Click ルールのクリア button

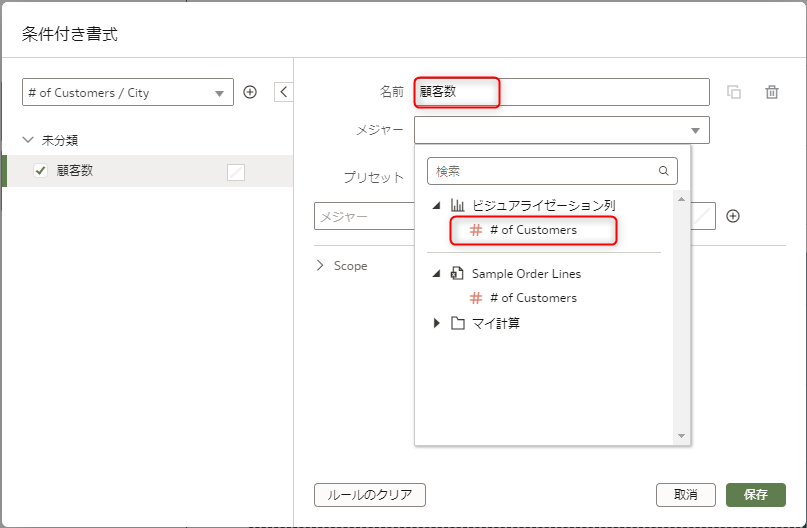pos(370,495)
